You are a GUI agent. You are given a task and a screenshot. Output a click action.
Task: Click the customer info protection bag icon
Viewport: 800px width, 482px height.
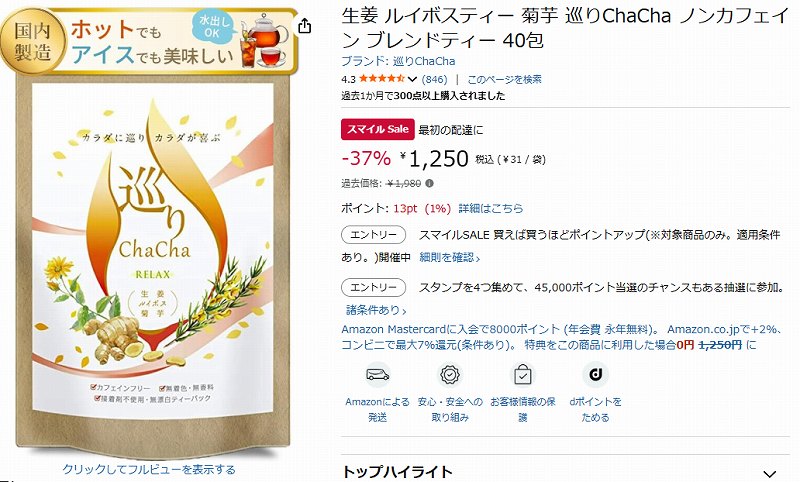coord(522,375)
